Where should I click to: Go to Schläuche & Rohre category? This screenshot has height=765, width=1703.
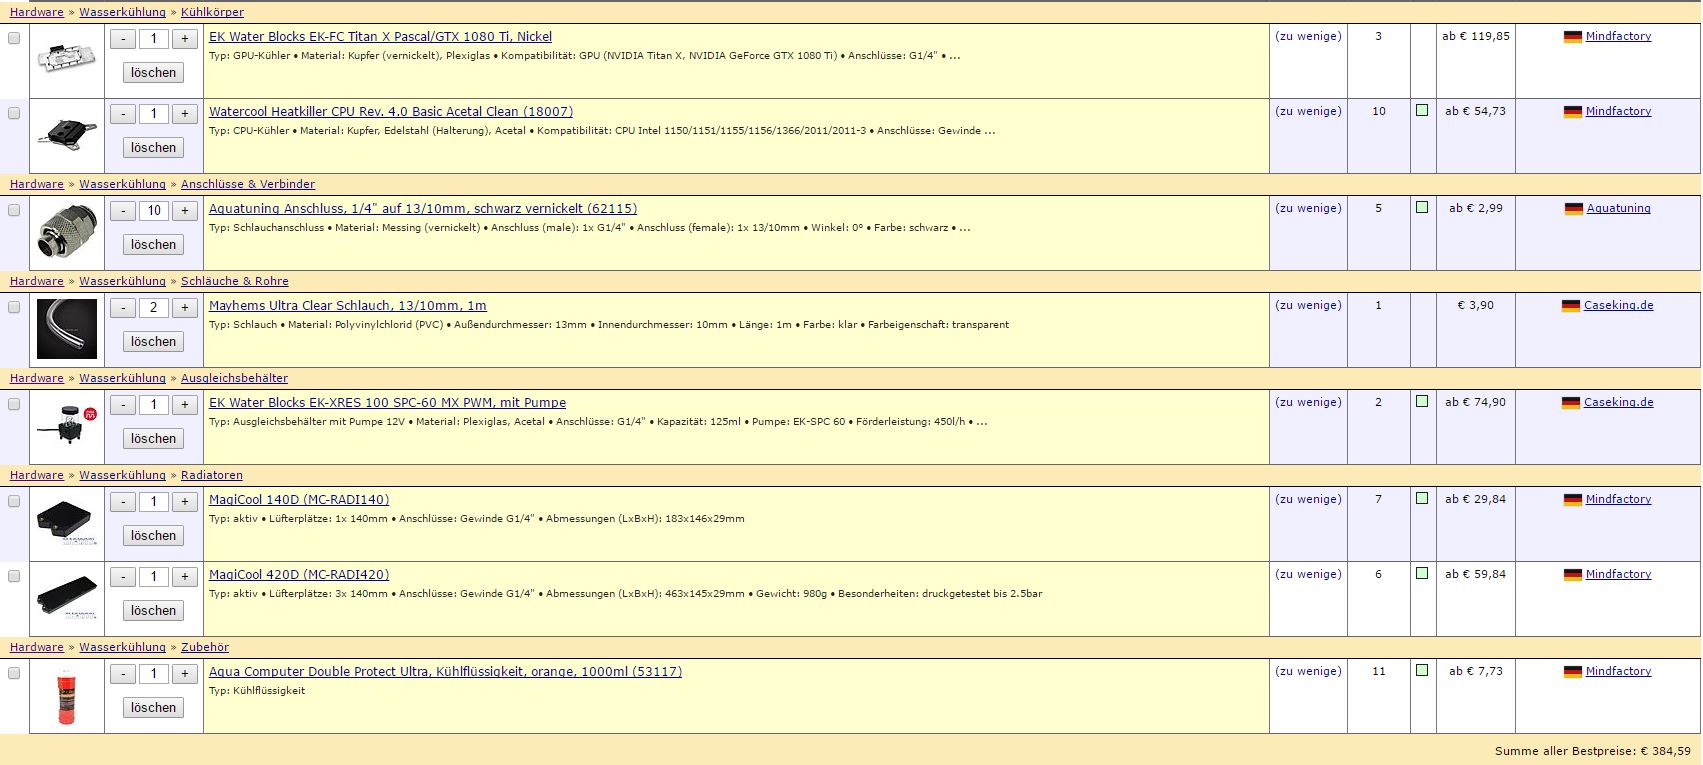pyautogui.click(x=235, y=282)
